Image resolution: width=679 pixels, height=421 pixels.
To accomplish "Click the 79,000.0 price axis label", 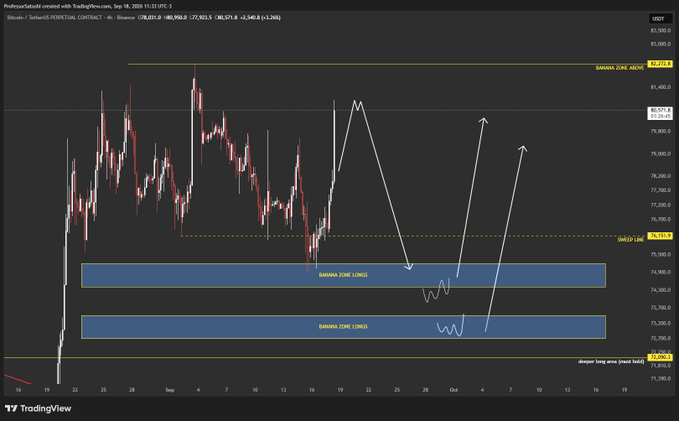I will [660, 154].
